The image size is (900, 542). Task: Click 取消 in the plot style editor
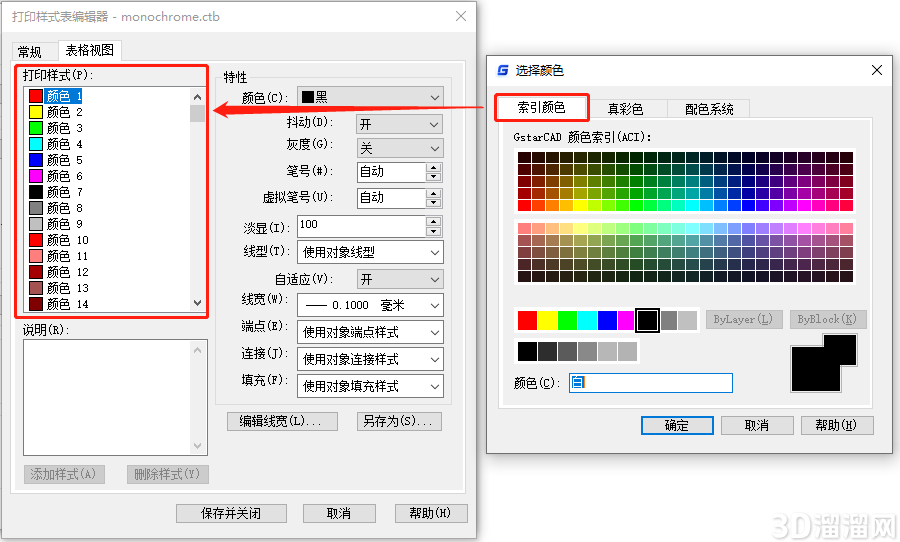(x=339, y=513)
